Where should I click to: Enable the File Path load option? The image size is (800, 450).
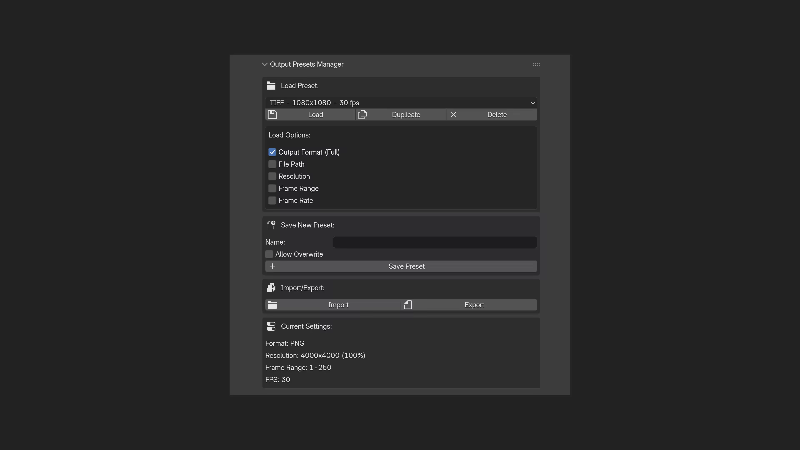point(272,164)
